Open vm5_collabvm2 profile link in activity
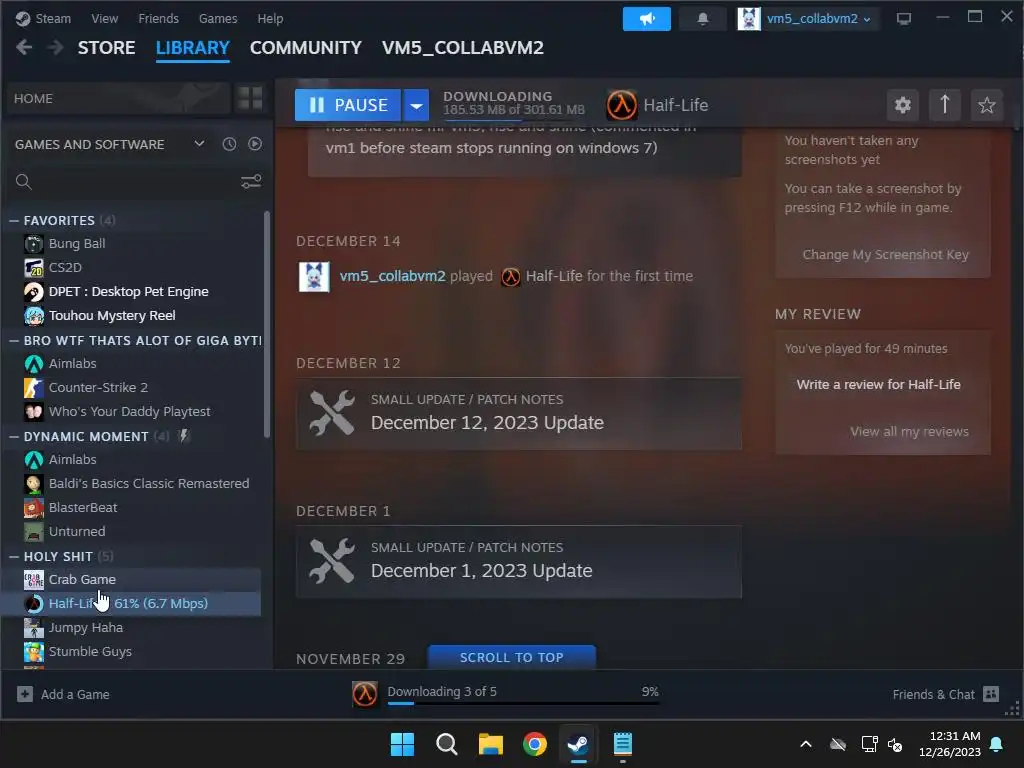Viewport: 1024px width, 768px height. (392, 276)
